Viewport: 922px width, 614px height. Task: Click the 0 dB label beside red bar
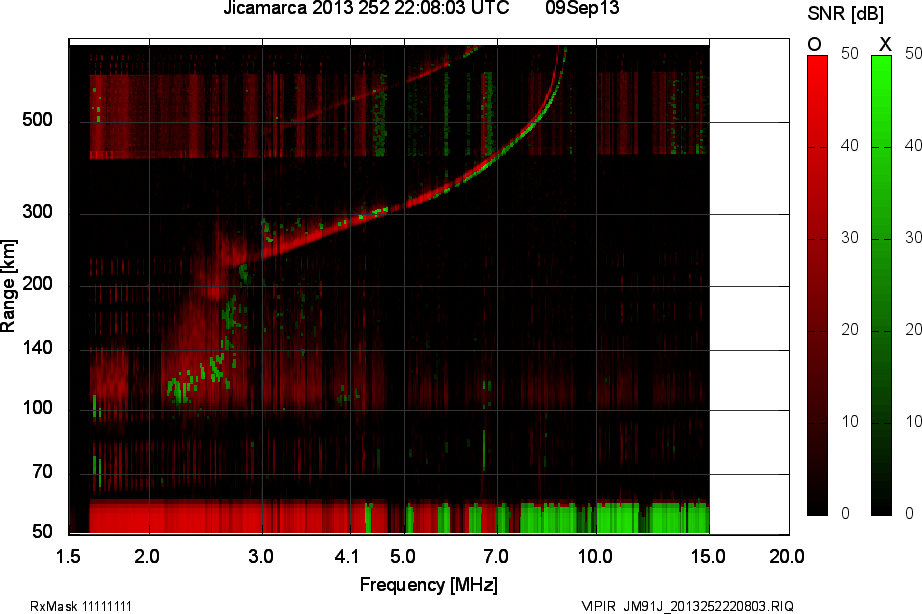(846, 513)
